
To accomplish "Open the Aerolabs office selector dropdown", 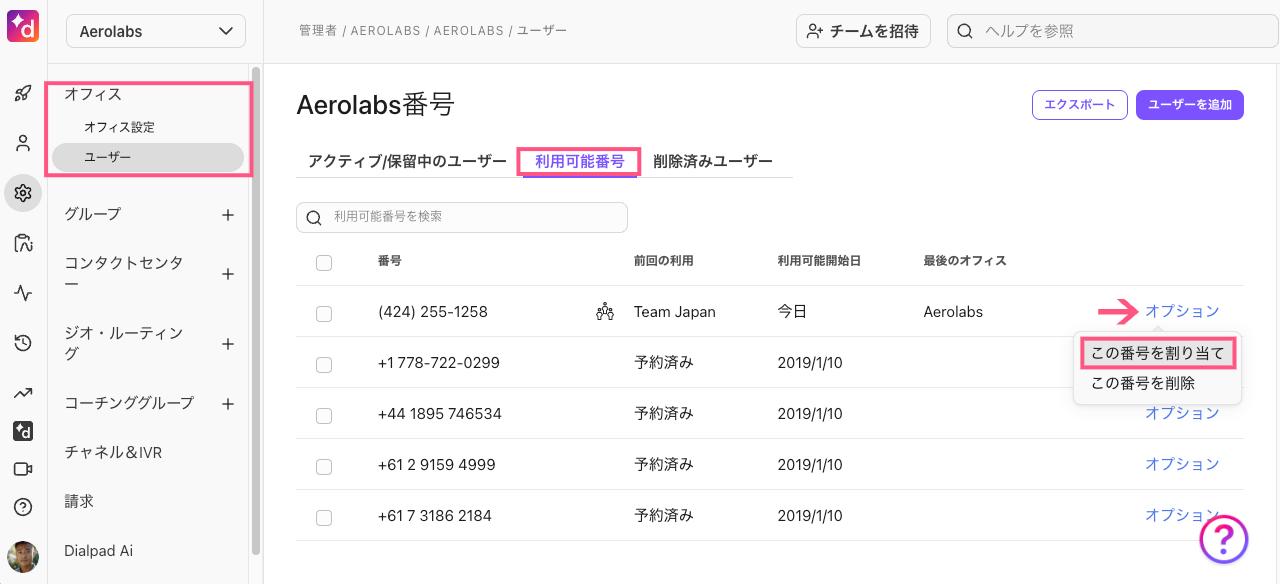I will (x=156, y=31).
